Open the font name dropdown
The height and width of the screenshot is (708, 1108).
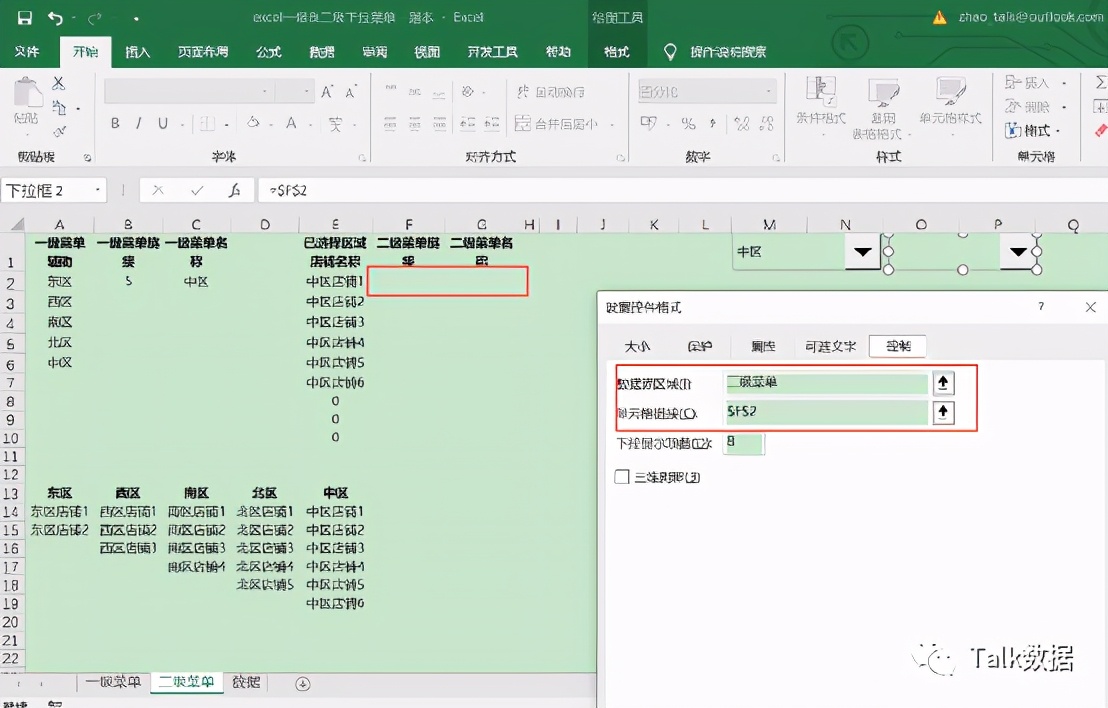265,92
